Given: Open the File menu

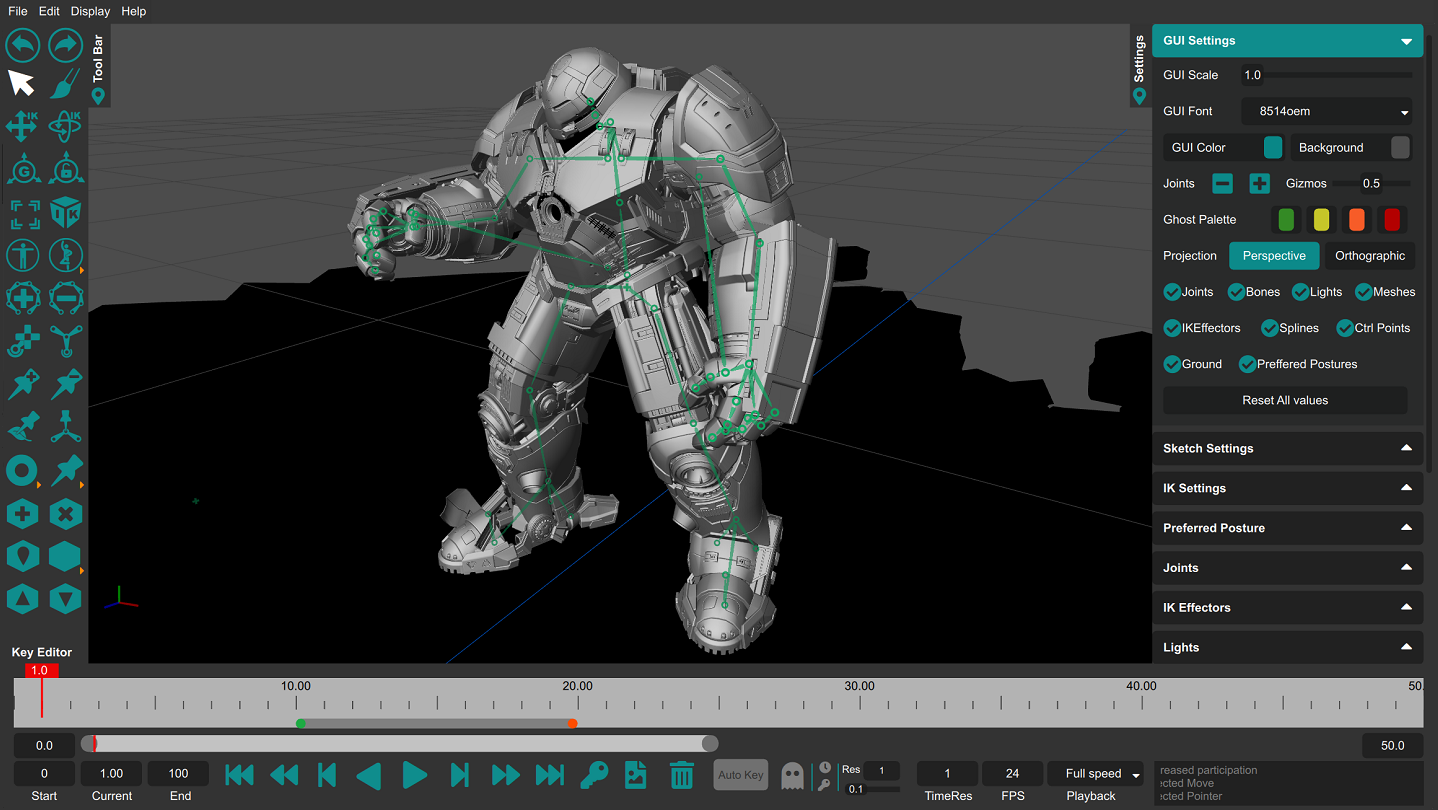Looking at the screenshot, I should click(x=18, y=11).
